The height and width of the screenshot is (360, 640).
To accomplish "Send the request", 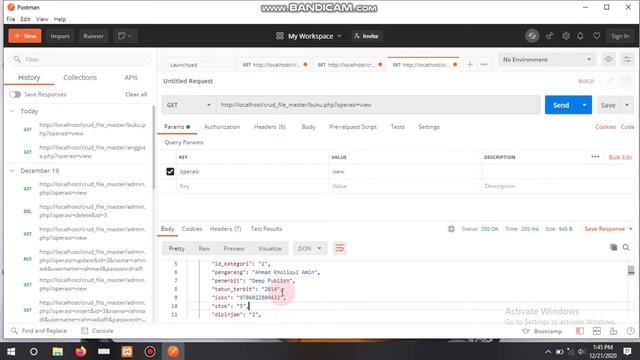I will click(561, 105).
